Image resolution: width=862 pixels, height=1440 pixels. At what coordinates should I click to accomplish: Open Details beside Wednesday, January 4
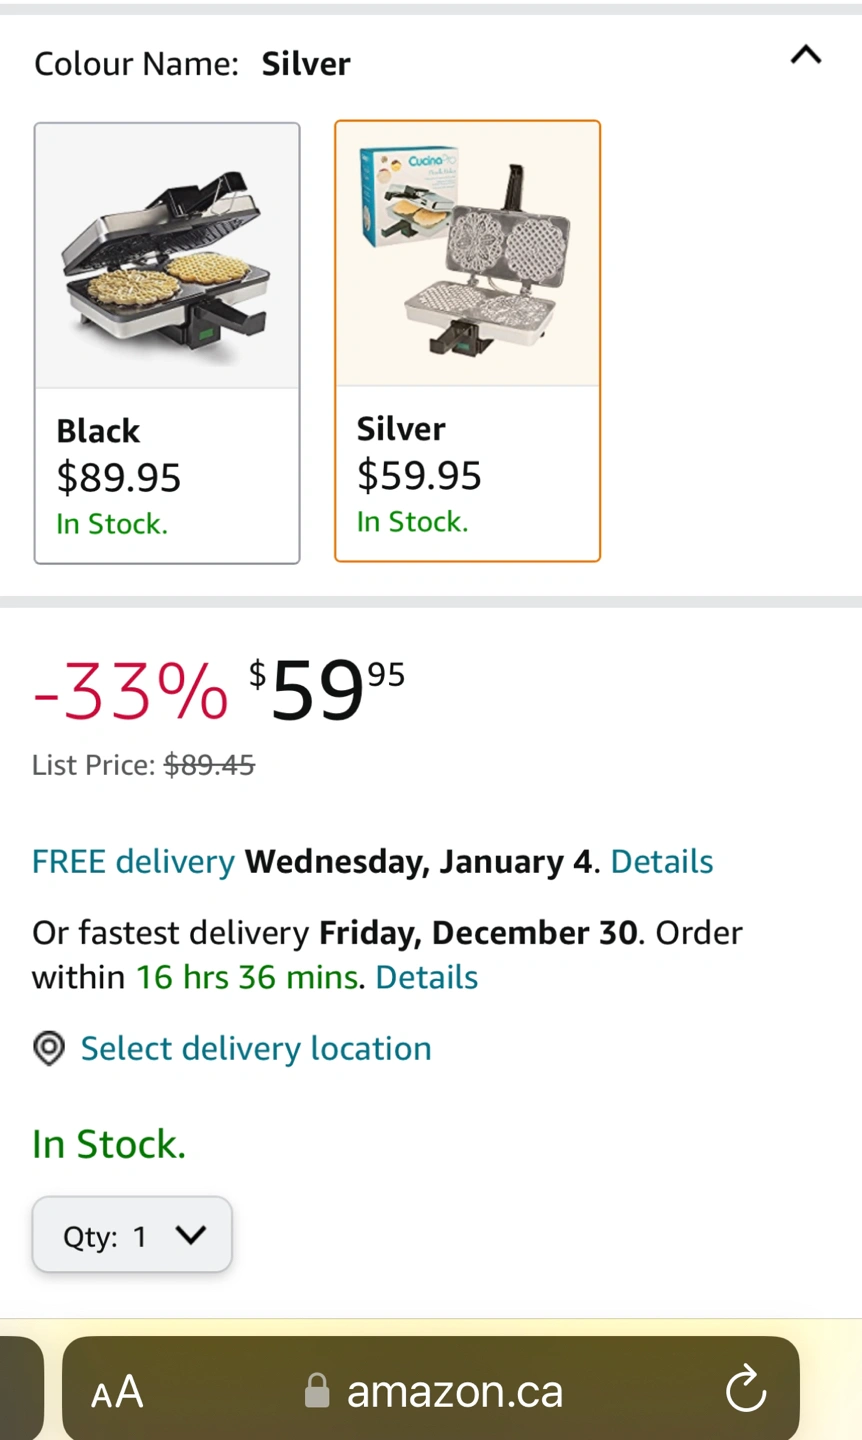[661, 861]
